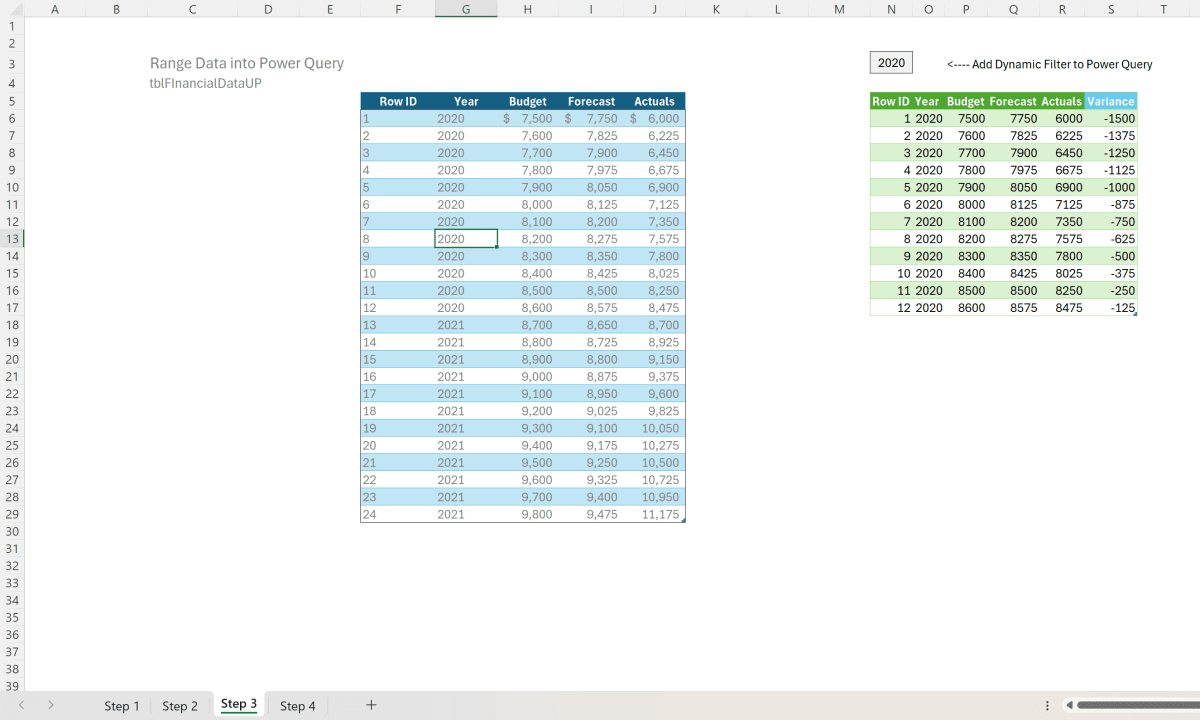Click the Range Data into Power Query title
Image resolution: width=1200 pixels, height=720 pixels.
246,62
